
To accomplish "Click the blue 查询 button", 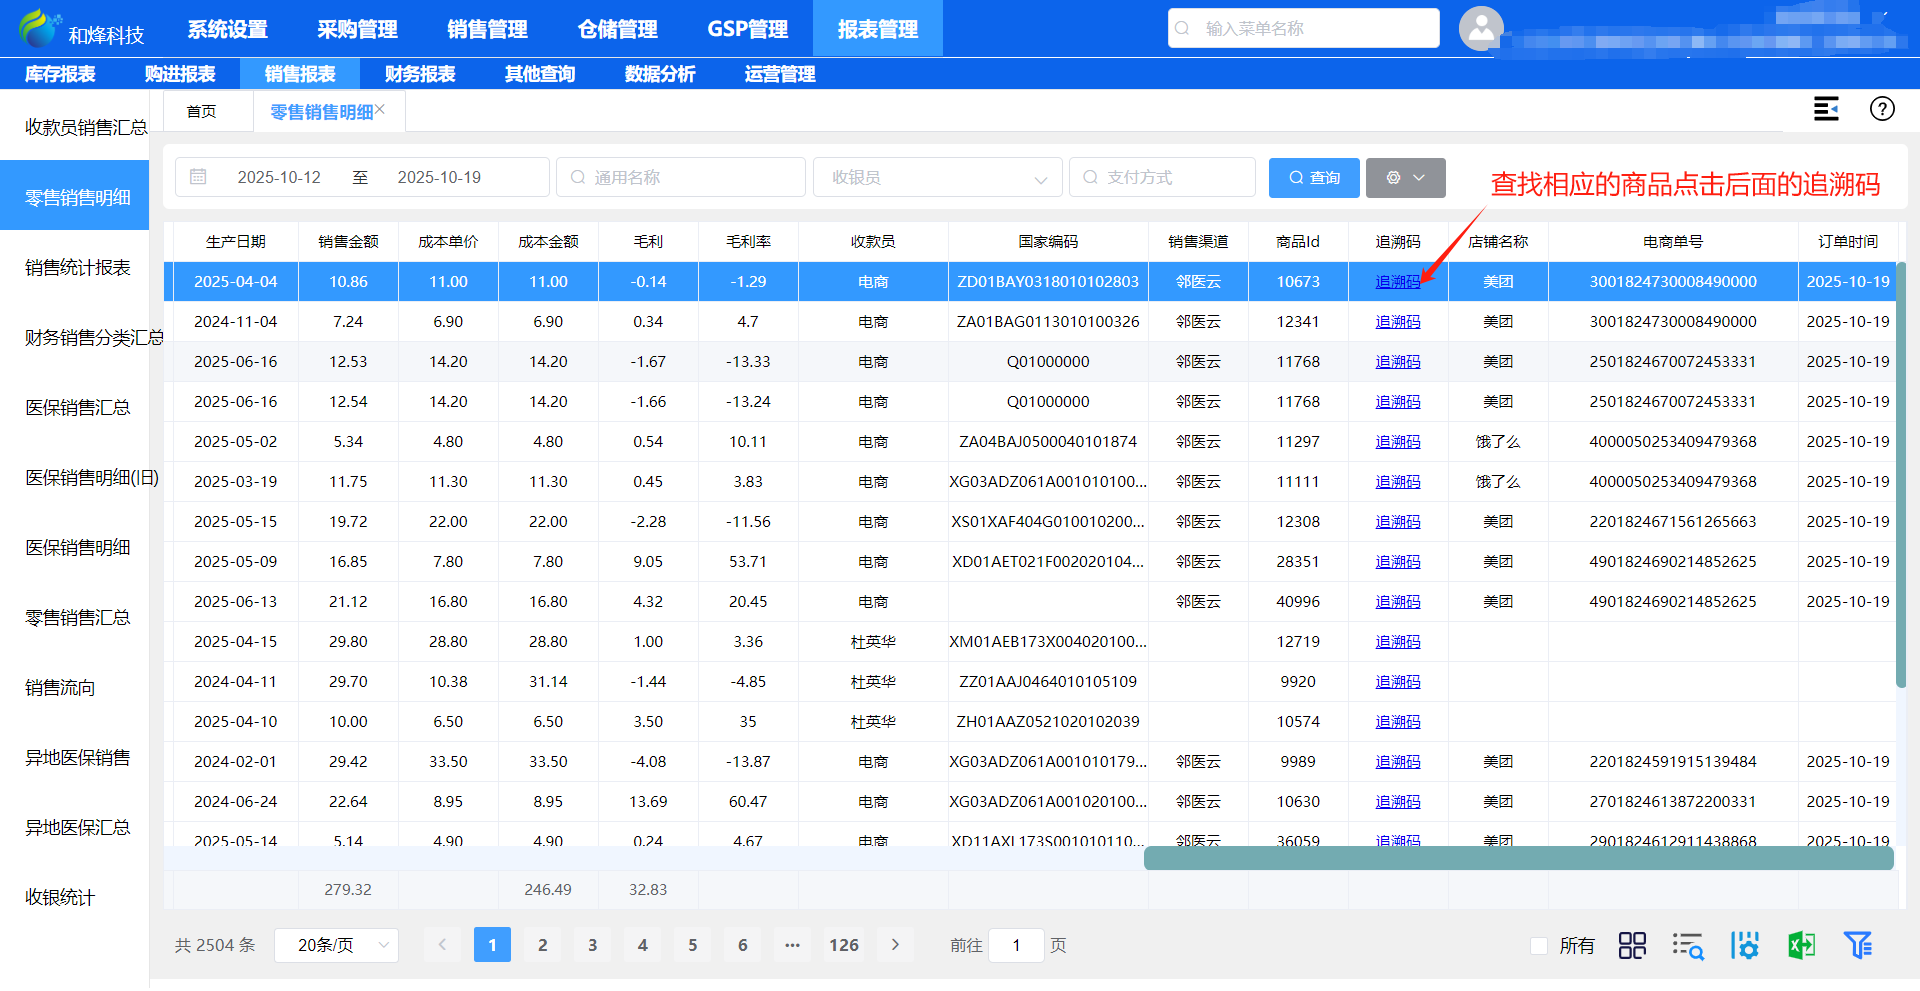I will pos(1313,178).
